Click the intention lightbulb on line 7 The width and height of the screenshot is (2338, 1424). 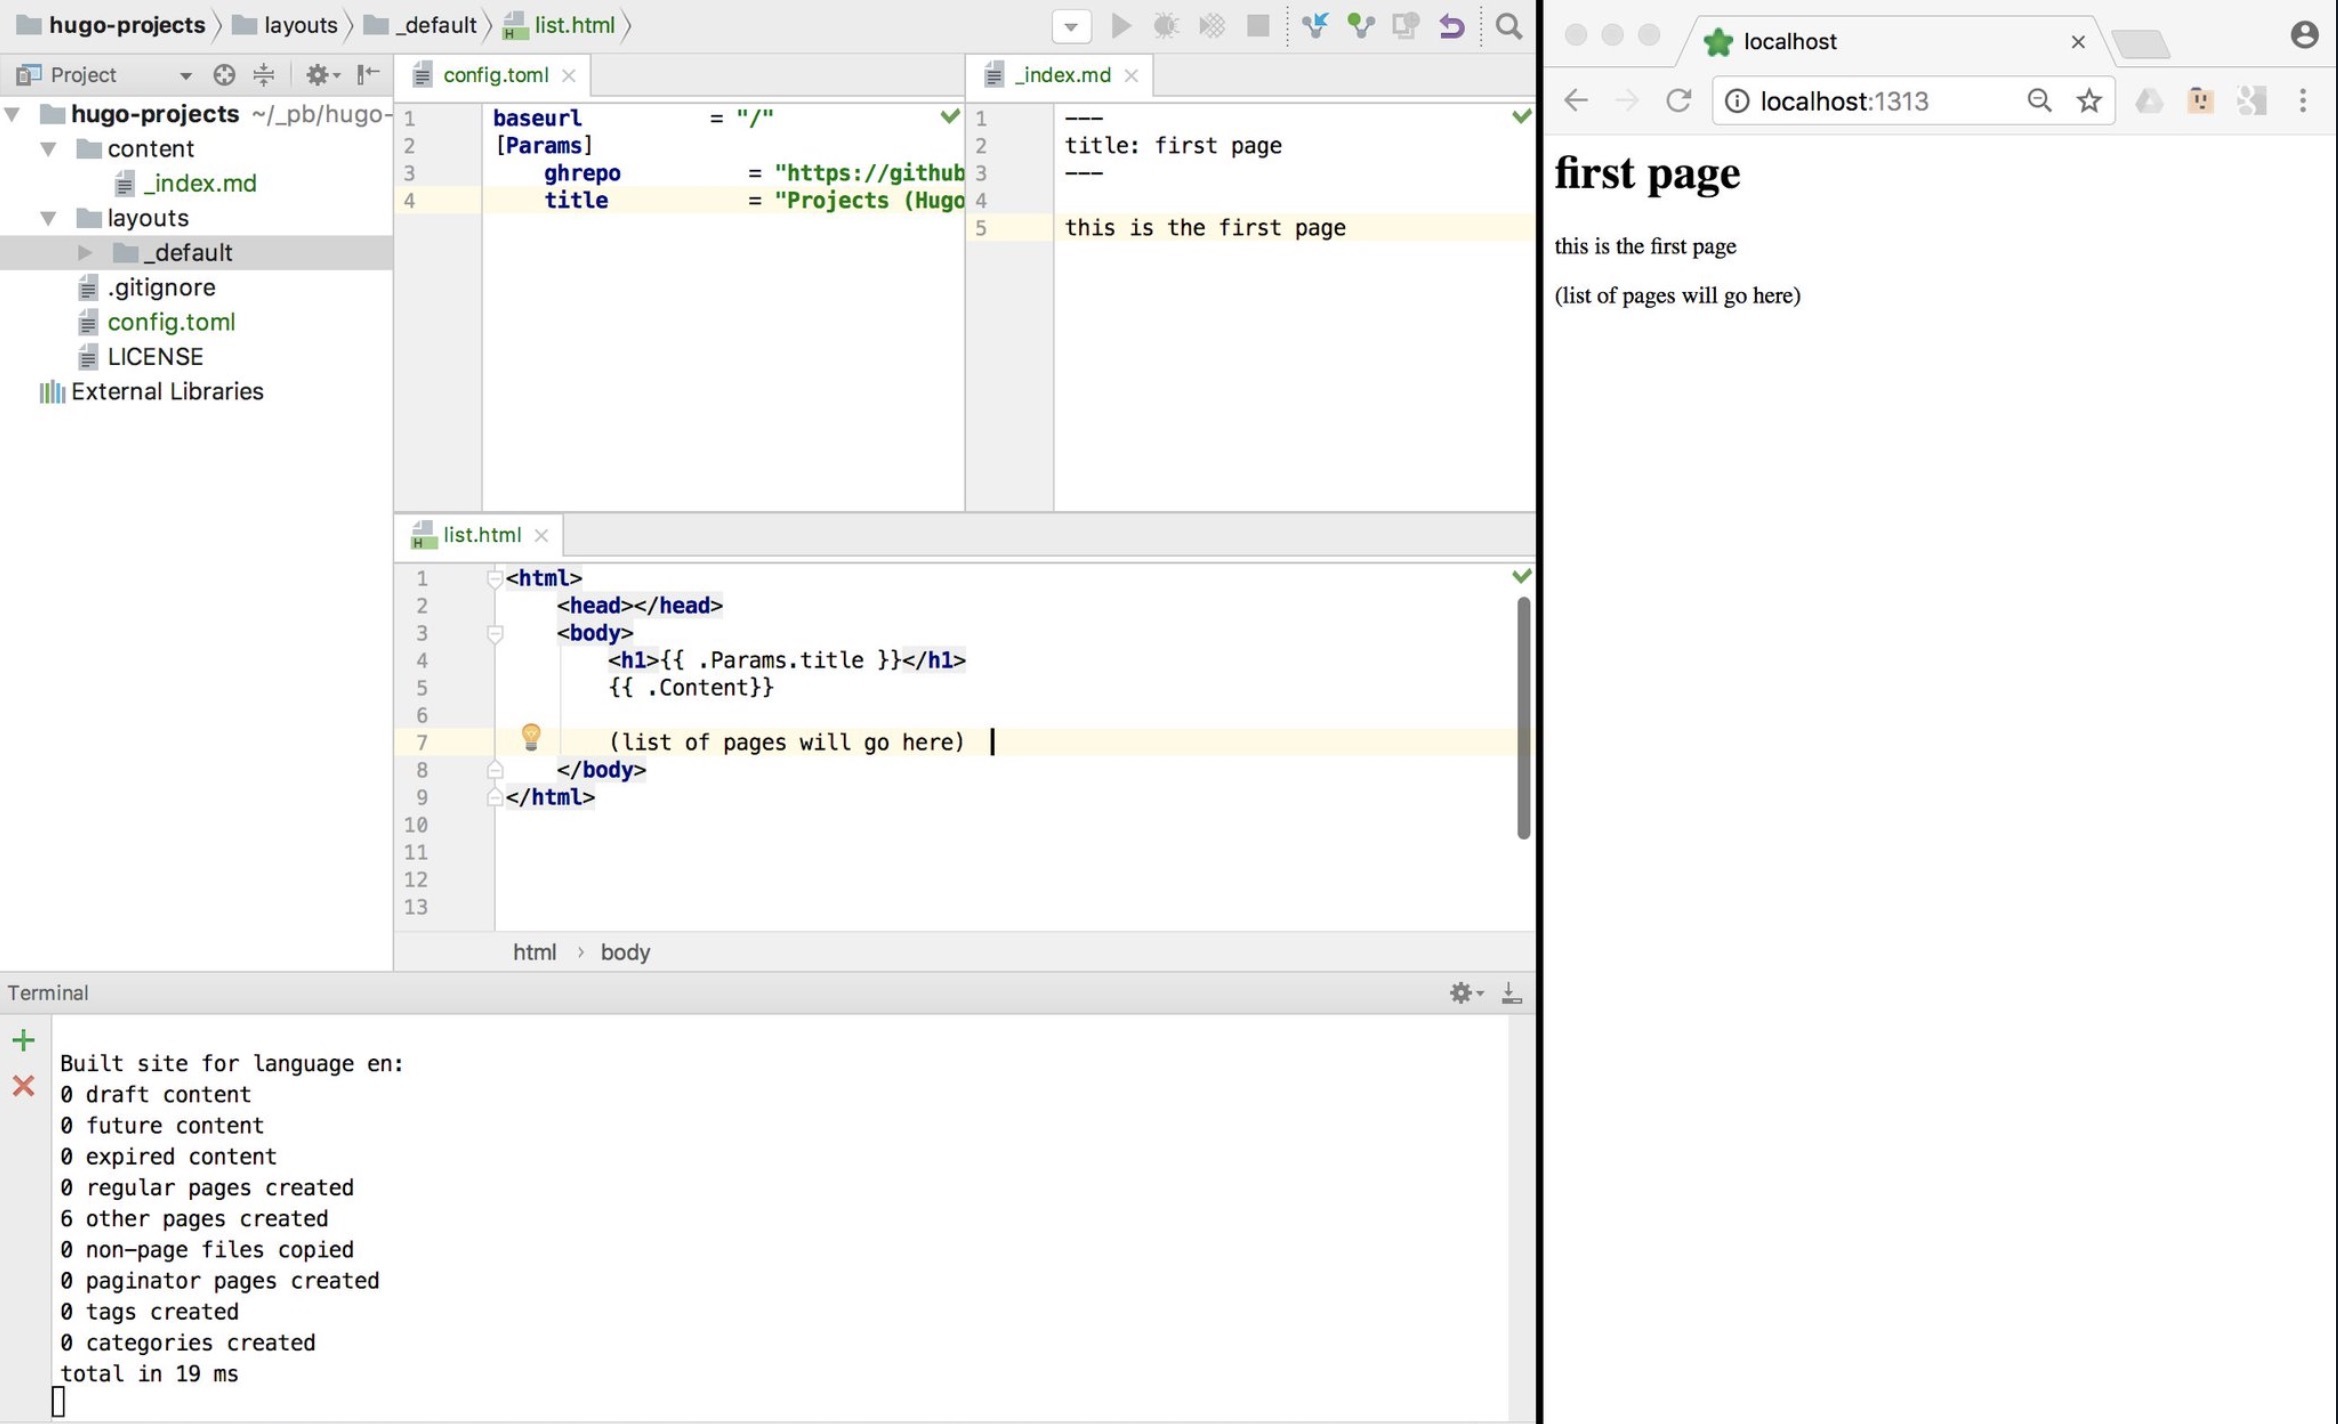(531, 737)
